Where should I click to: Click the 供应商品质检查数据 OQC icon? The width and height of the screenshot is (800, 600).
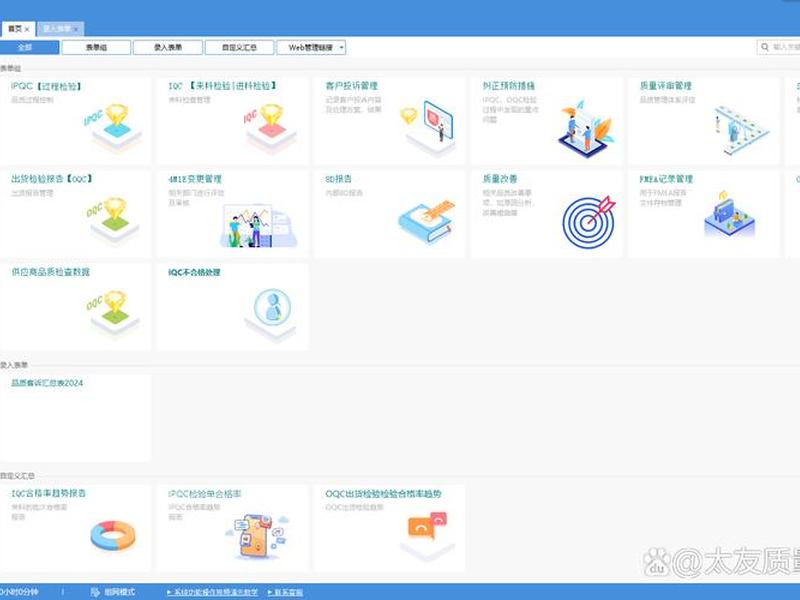[113, 313]
